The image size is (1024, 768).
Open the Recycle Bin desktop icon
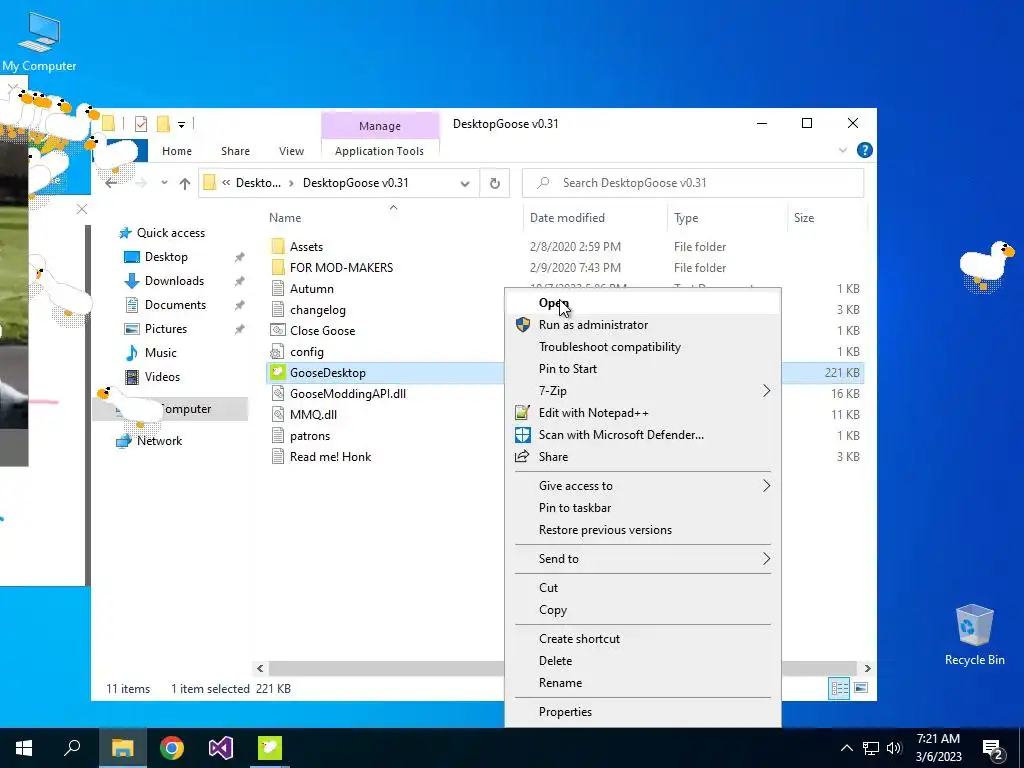click(x=974, y=635)
